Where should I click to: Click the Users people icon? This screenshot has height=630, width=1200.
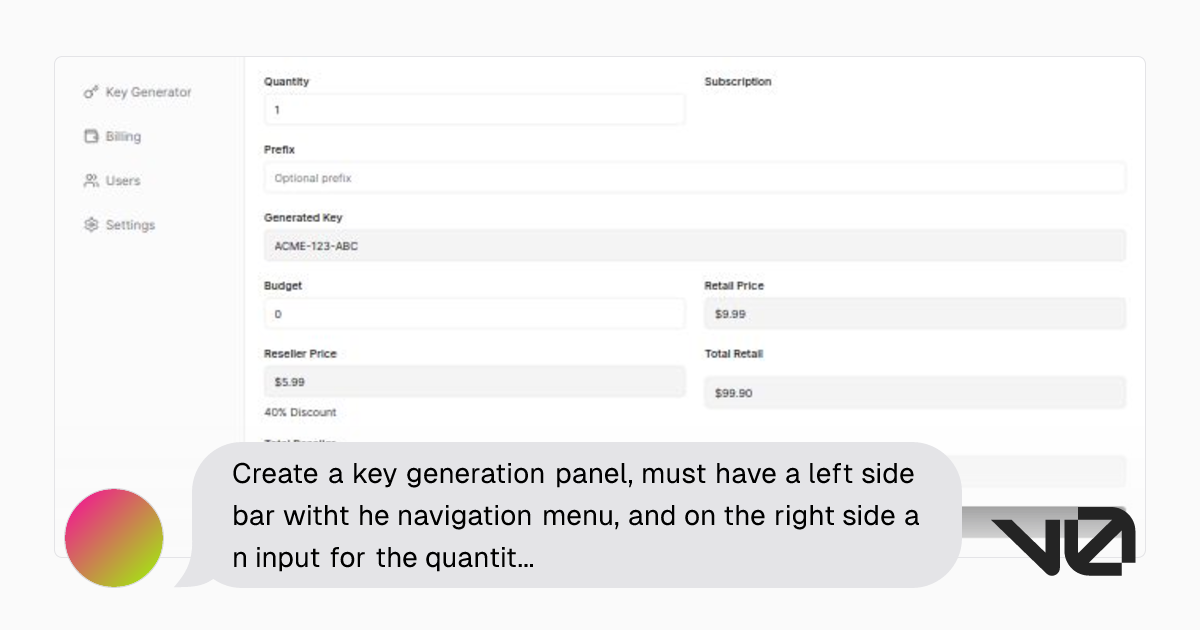[x=90, y=180]
